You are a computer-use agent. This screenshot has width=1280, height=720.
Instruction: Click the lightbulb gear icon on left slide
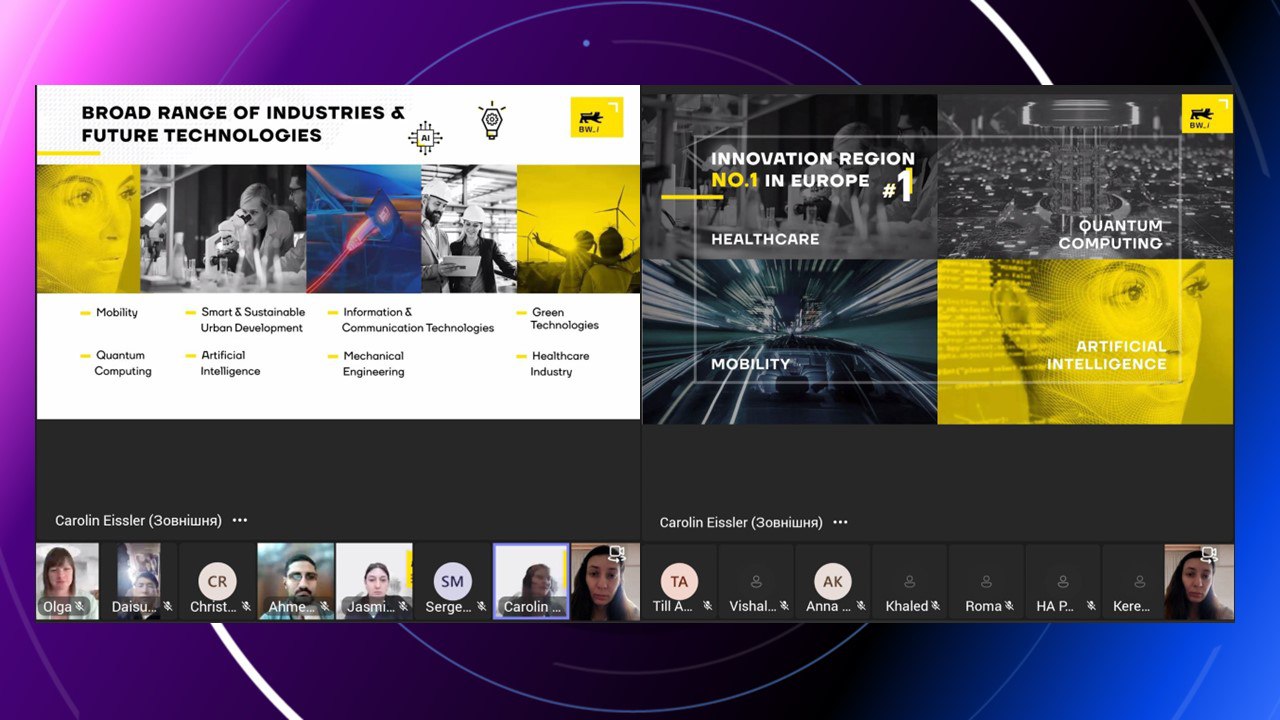492,119
